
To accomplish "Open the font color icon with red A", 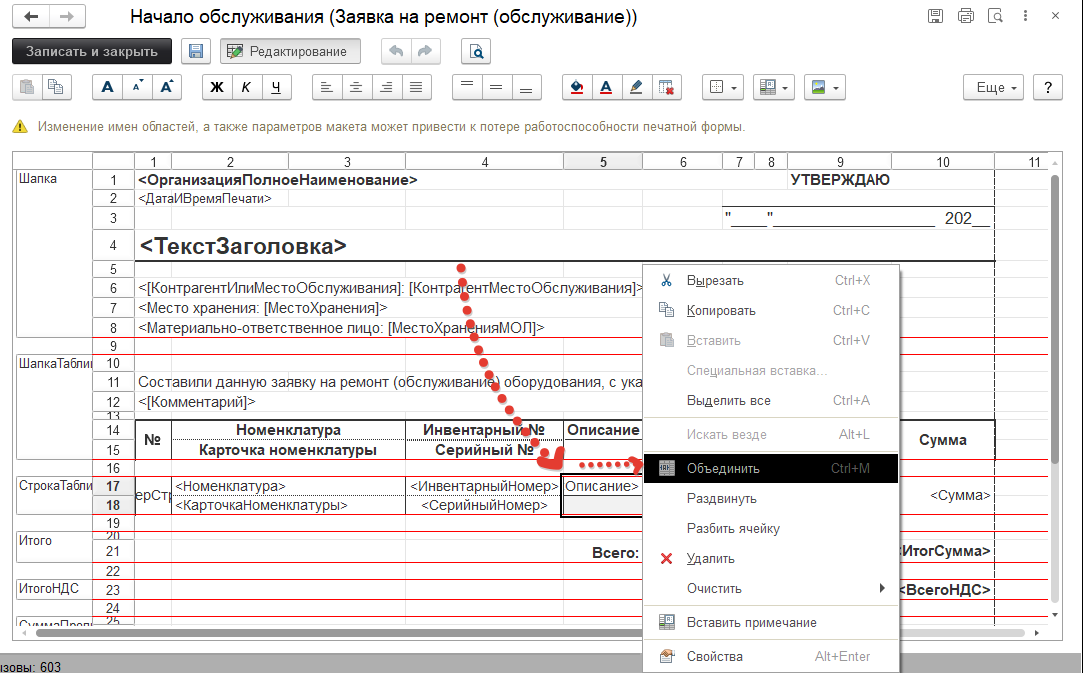I will 605,87.
